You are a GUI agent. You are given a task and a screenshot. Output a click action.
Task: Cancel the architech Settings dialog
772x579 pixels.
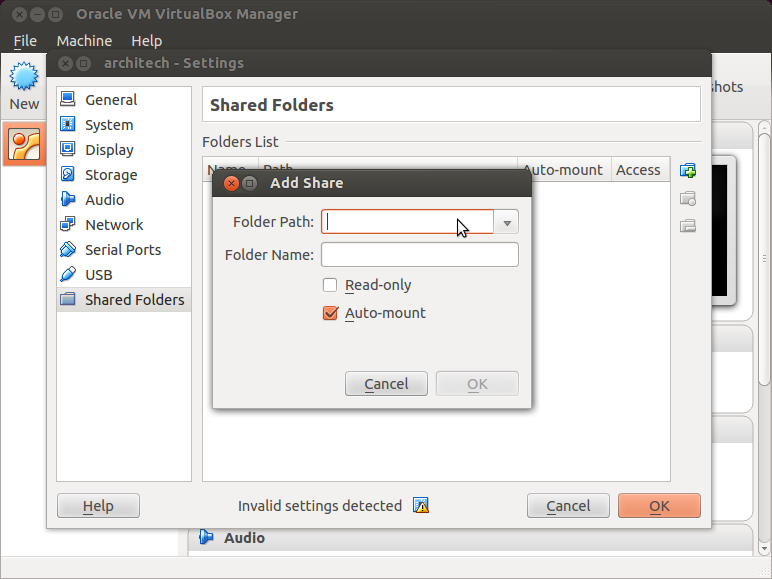[x=568, y=506]
